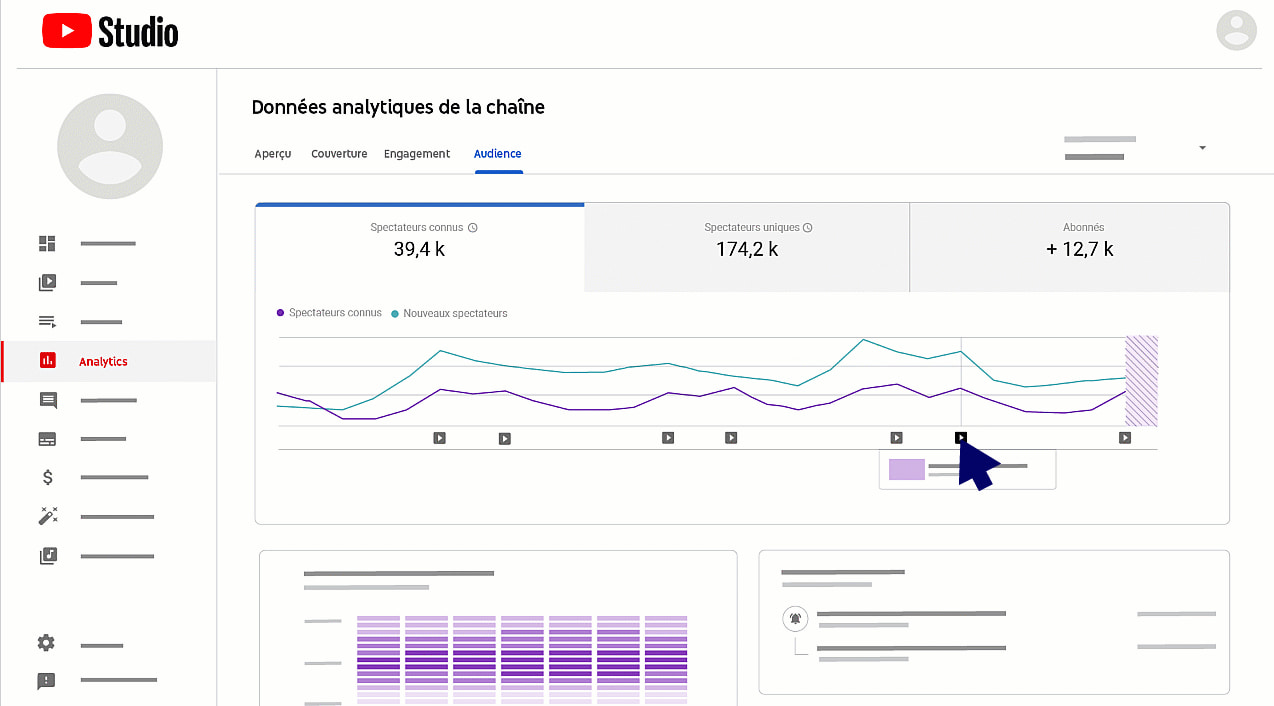
Task: Open the Audio library icon
Action: (x=47, y=556)
